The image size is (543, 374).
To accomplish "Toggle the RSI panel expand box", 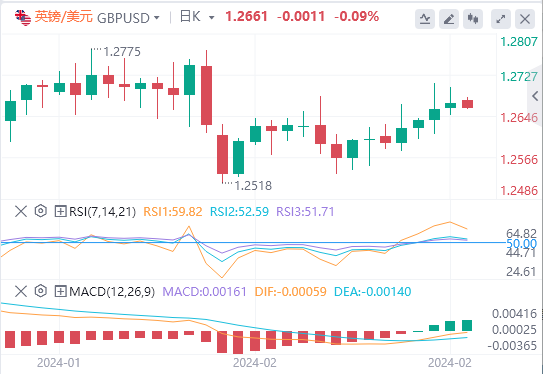I will pyautogui.click(x=60, y=211).
